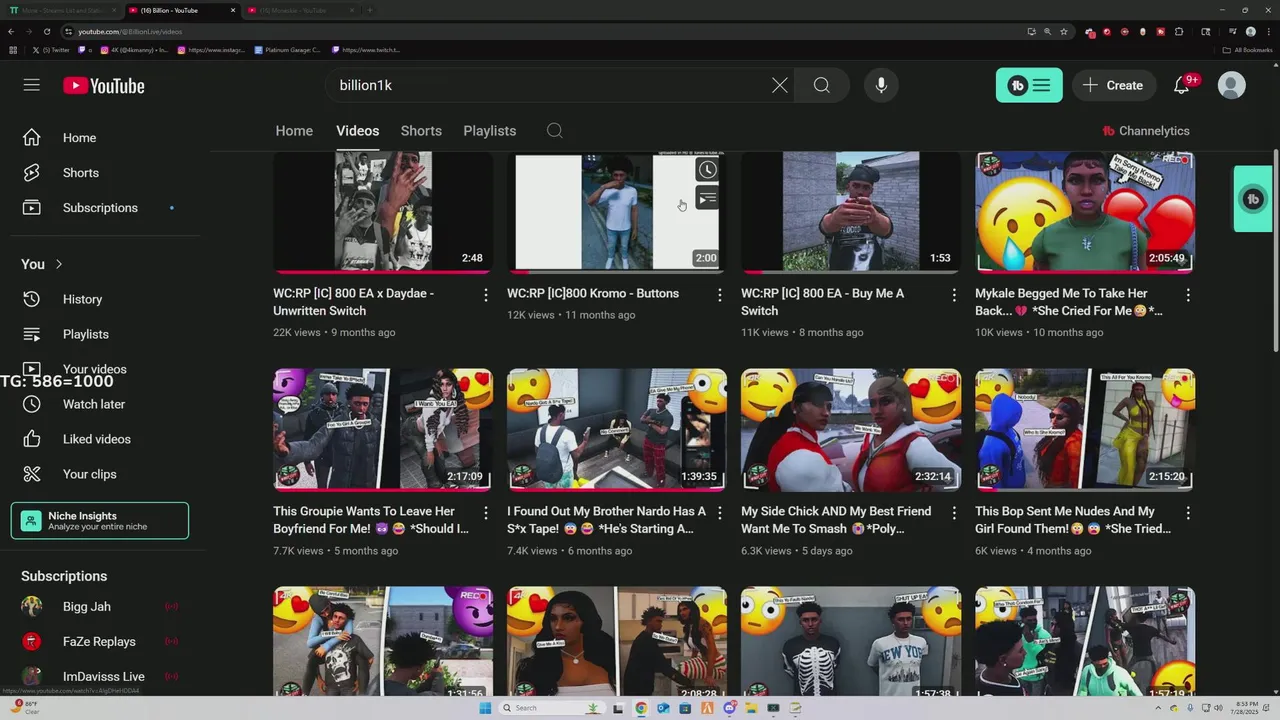Switch to the channel Home tab
The image size is (1280, 720).
294,131
